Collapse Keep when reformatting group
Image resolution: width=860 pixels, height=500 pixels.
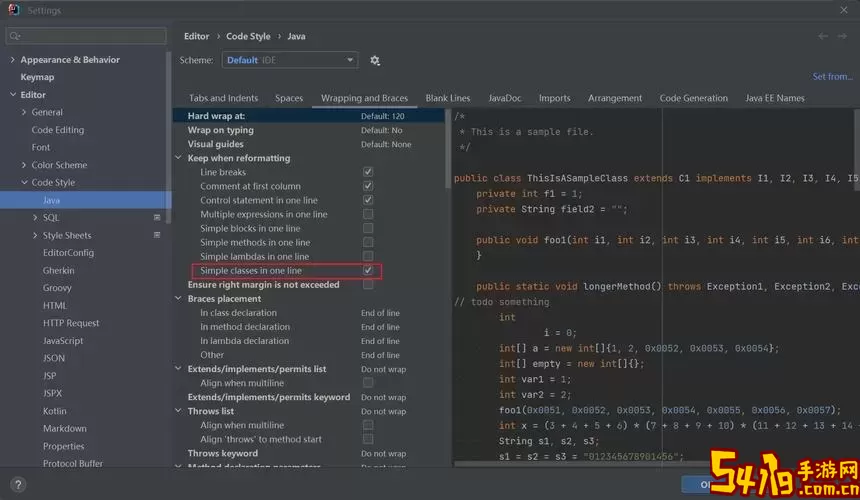click(x=178, y=158)
